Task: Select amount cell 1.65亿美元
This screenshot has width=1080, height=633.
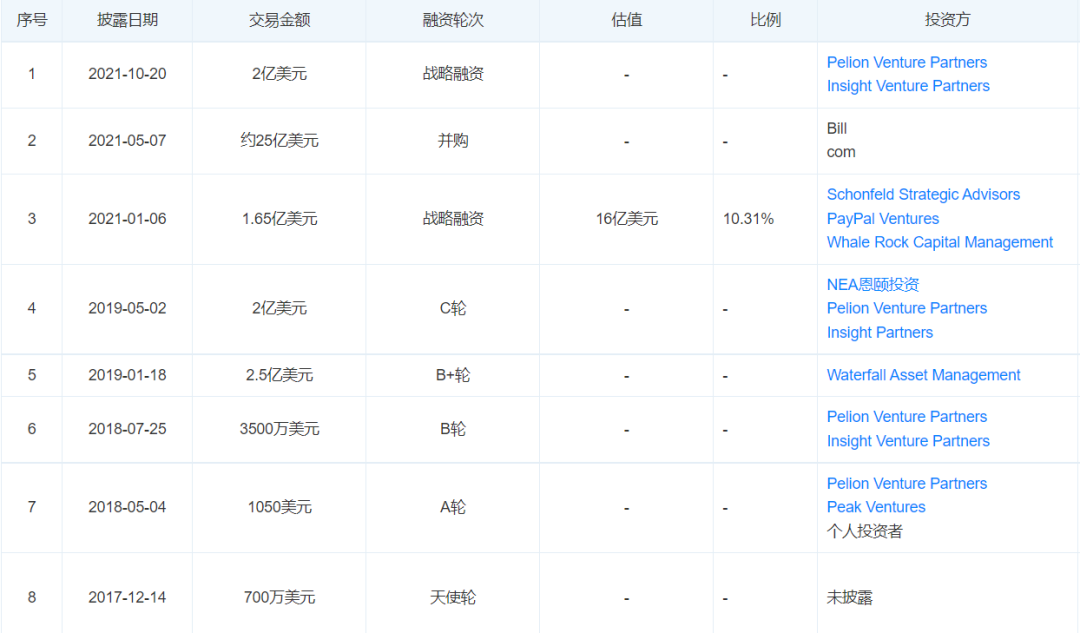Action: [279, 219]
